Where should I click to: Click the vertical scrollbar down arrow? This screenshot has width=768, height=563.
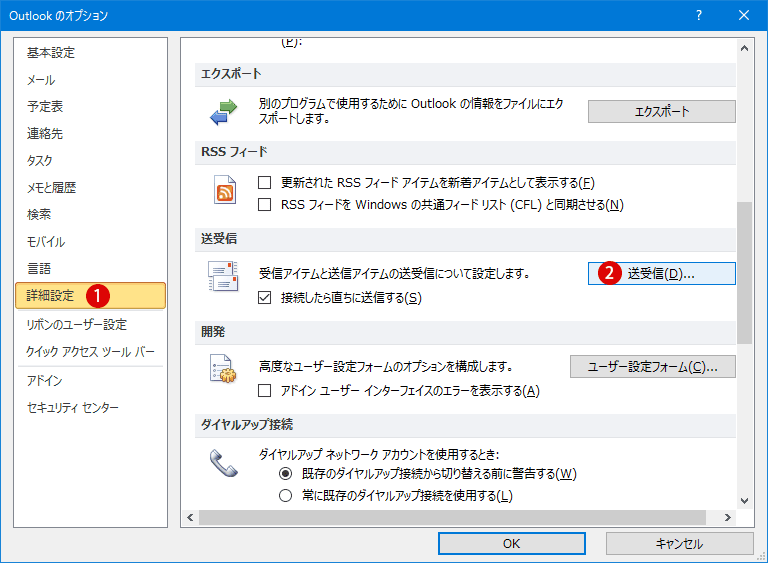coord(744,501)
